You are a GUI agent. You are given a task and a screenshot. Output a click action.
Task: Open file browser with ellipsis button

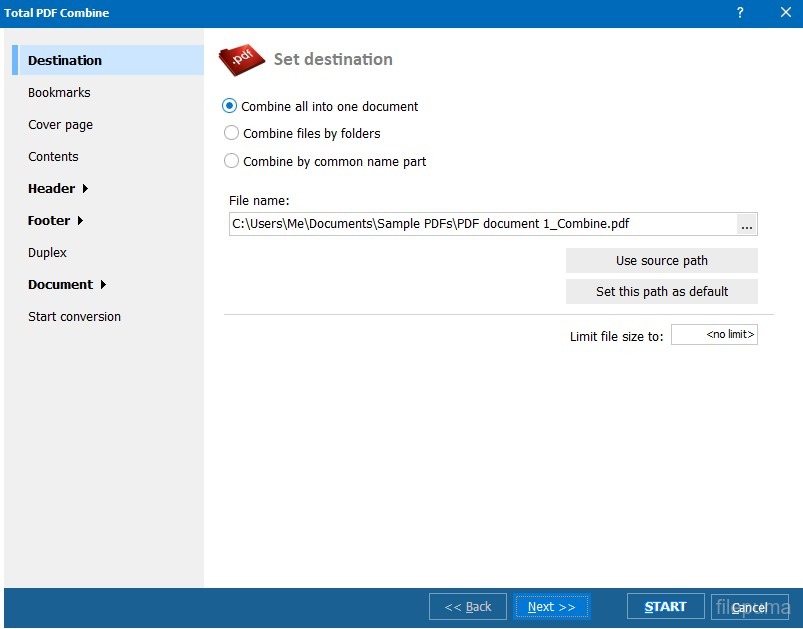746,225
